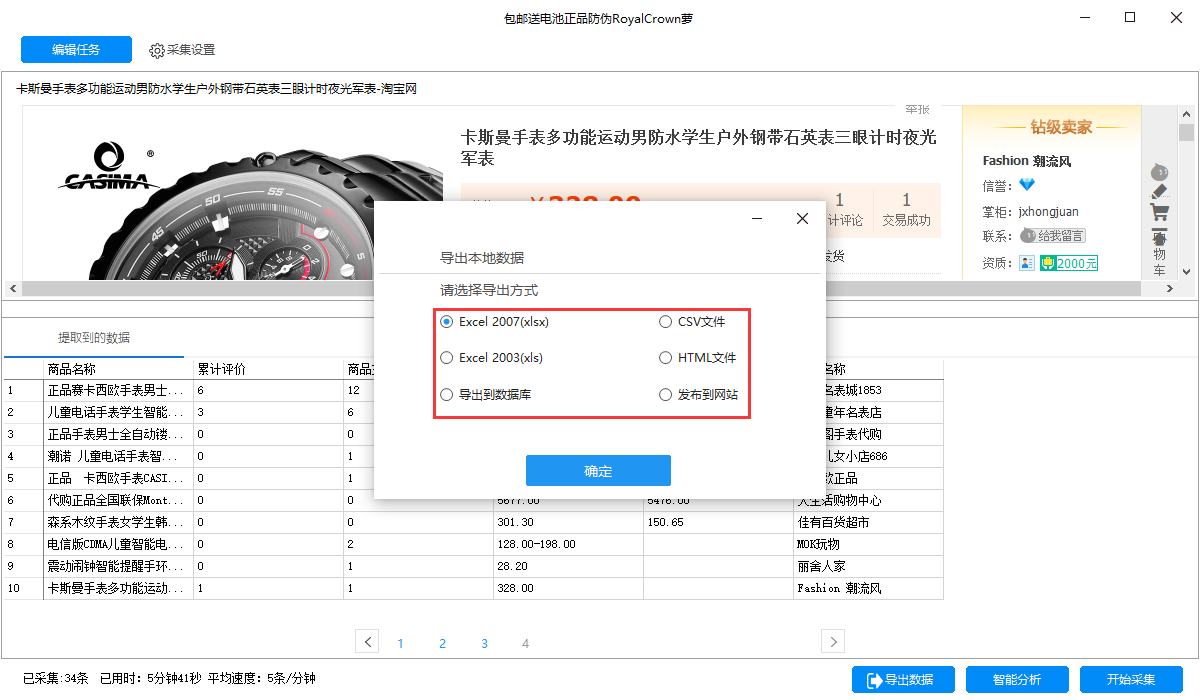
Task: Open the shopping cart icon in page sidebar
Action: coord(1159,212)
